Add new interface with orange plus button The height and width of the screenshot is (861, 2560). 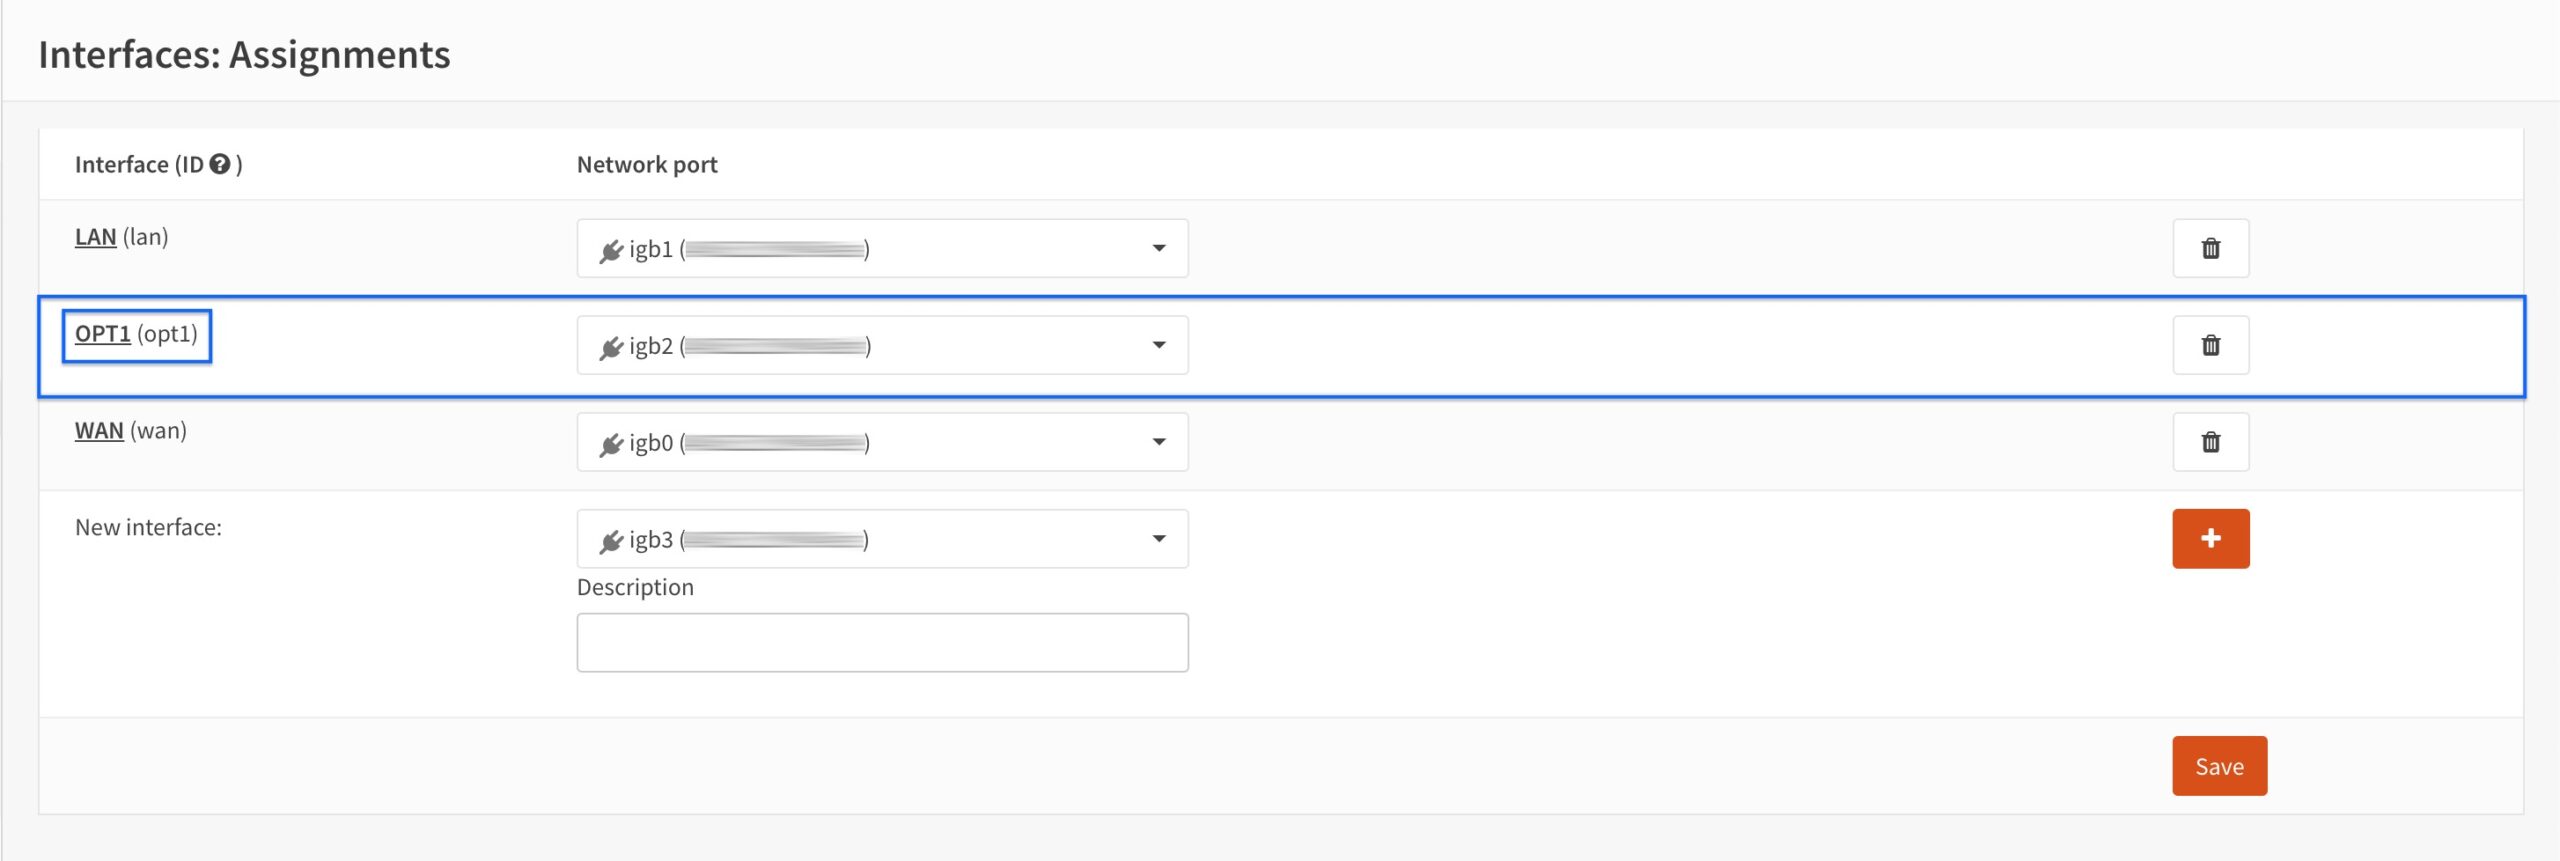click(x=2210, y=538)
